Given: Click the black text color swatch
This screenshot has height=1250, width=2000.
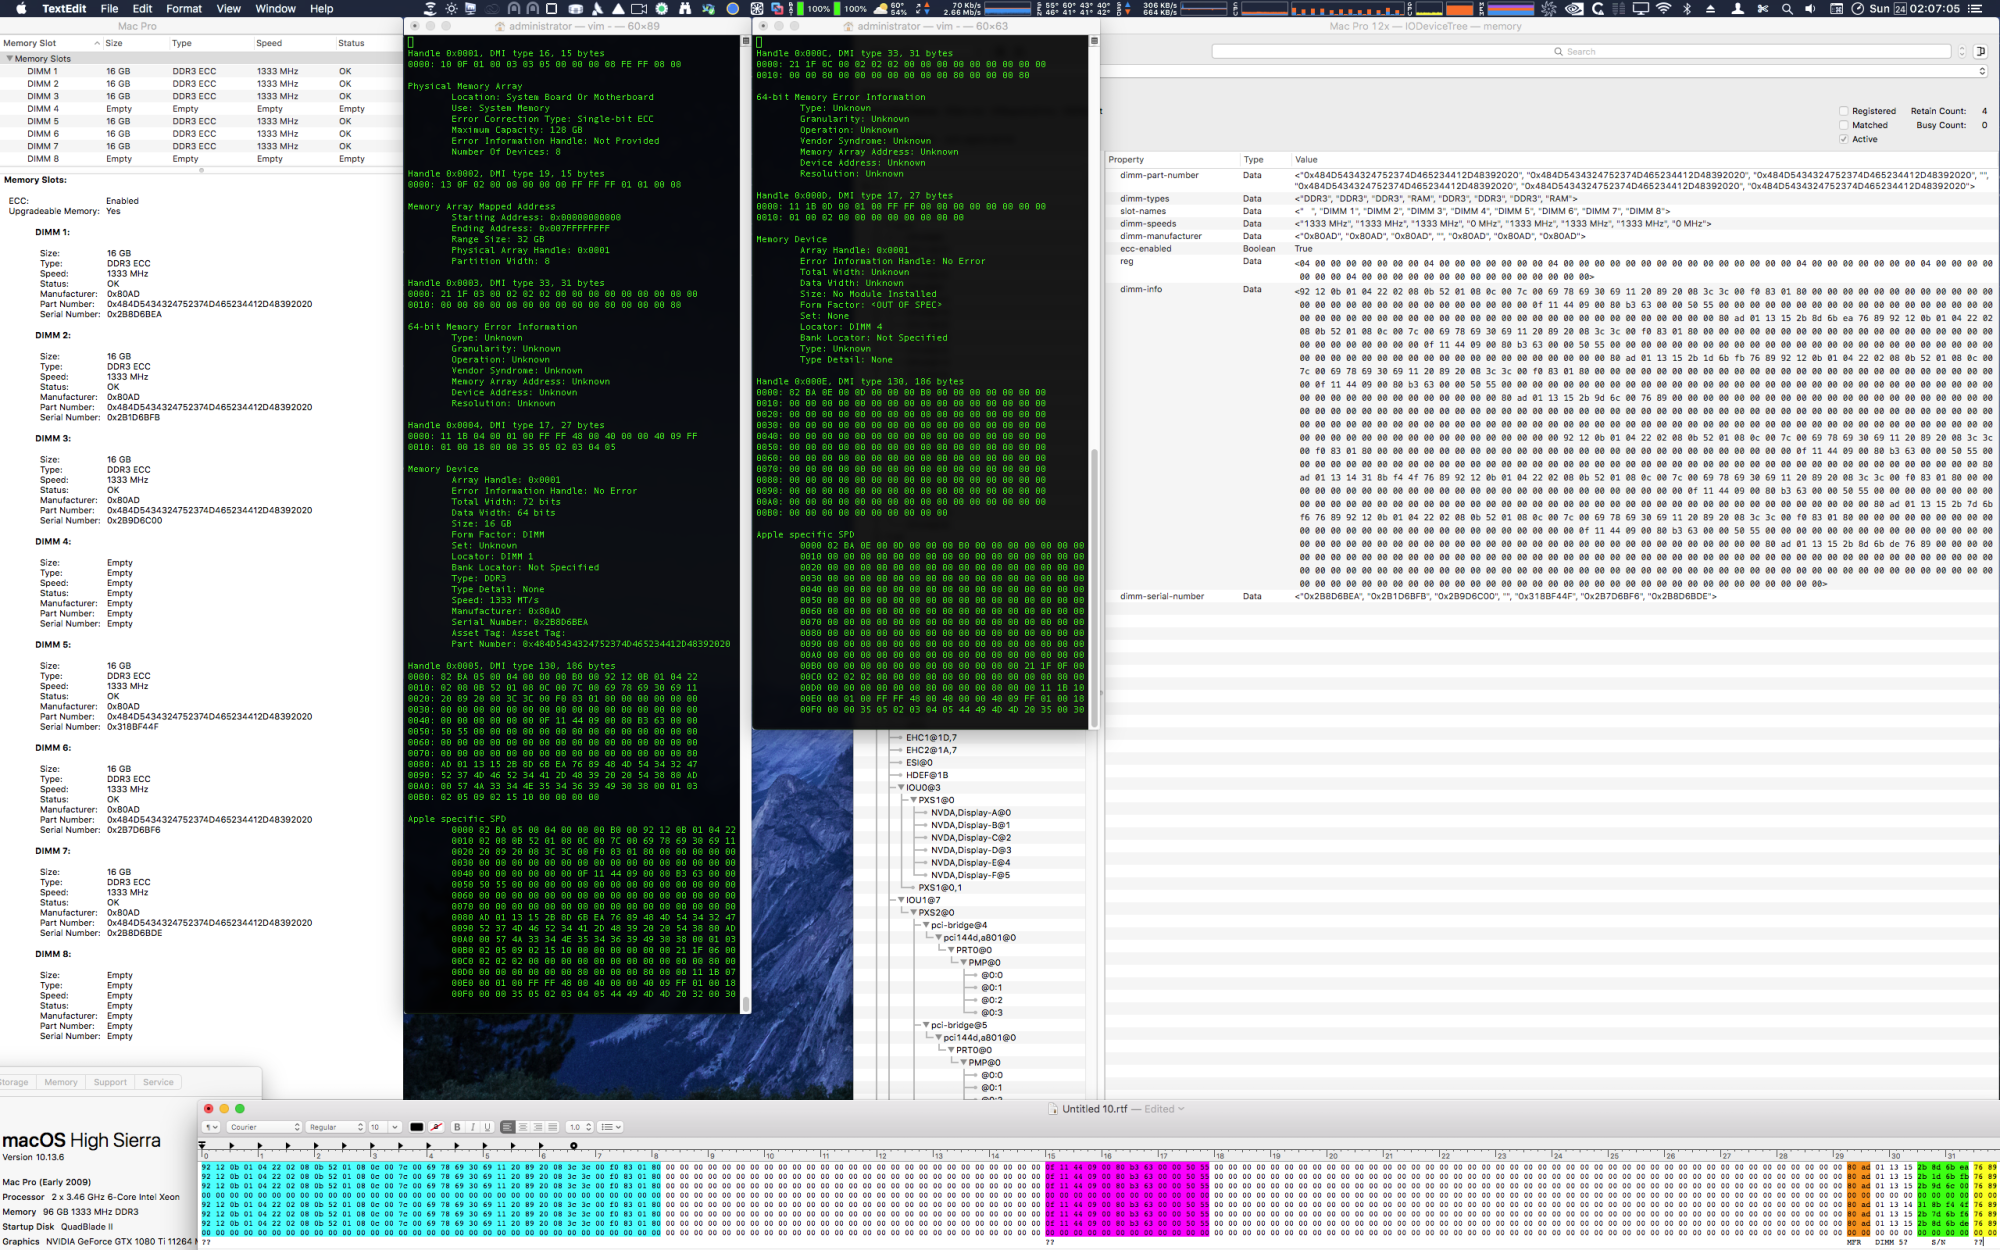Looking at the screenshot, I should (x=417, y=1127).
